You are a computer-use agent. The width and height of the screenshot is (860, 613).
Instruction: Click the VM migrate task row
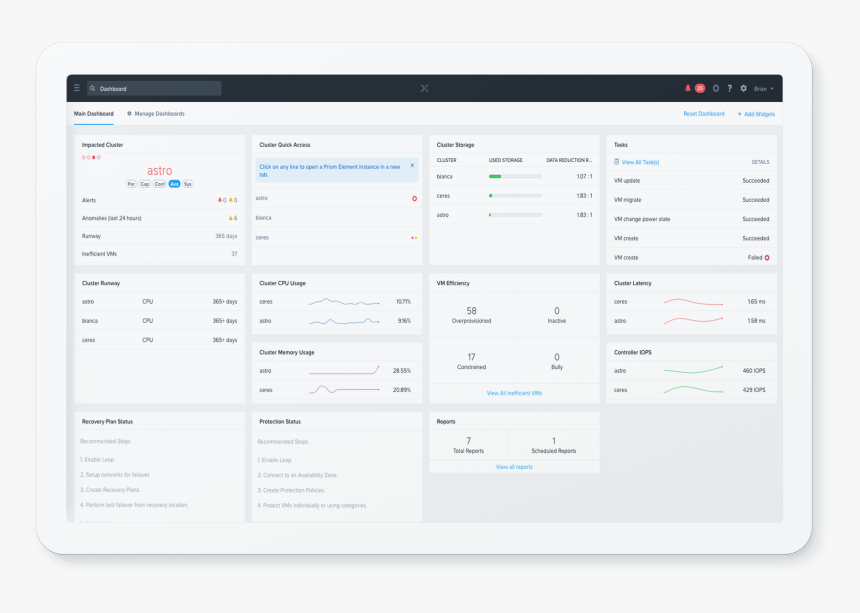click(x=692, y=200)
